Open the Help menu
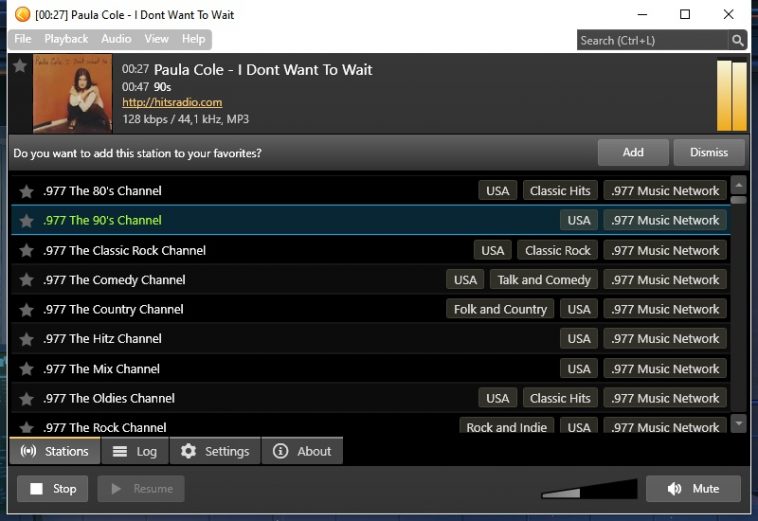The image size is (758, 521). pyautogui.click(x=193, y=39)
